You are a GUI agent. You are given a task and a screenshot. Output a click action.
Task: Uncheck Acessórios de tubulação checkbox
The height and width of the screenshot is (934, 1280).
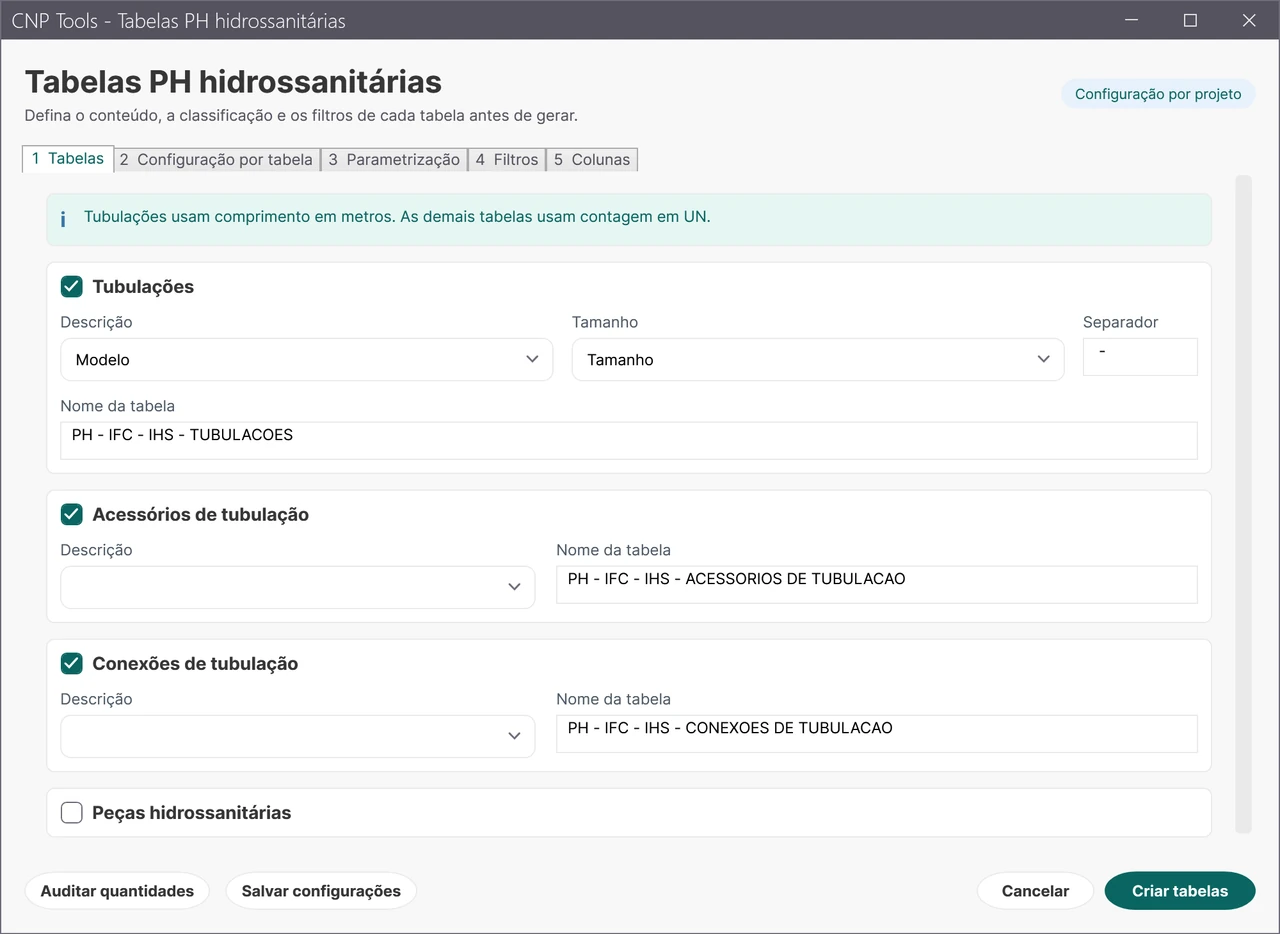[72, 515]
